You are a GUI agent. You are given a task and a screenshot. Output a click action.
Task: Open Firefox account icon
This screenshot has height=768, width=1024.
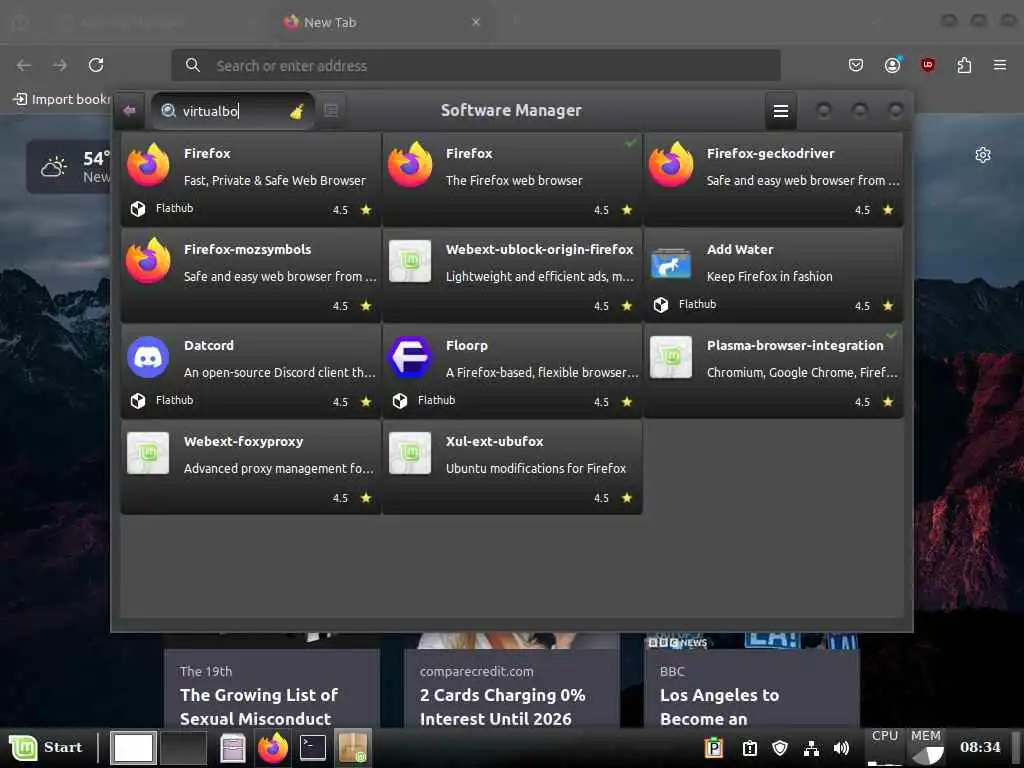click(893, 65)
